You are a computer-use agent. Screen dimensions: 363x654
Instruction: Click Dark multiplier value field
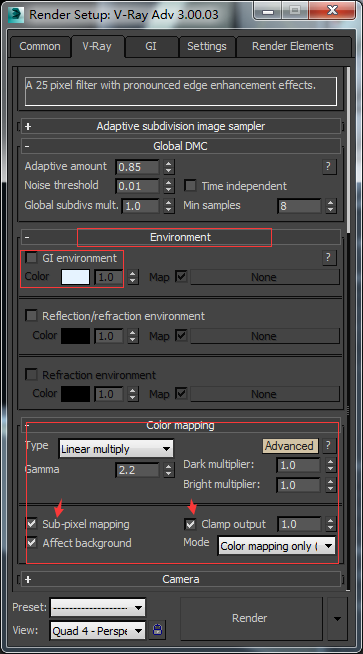click(299, 465)
